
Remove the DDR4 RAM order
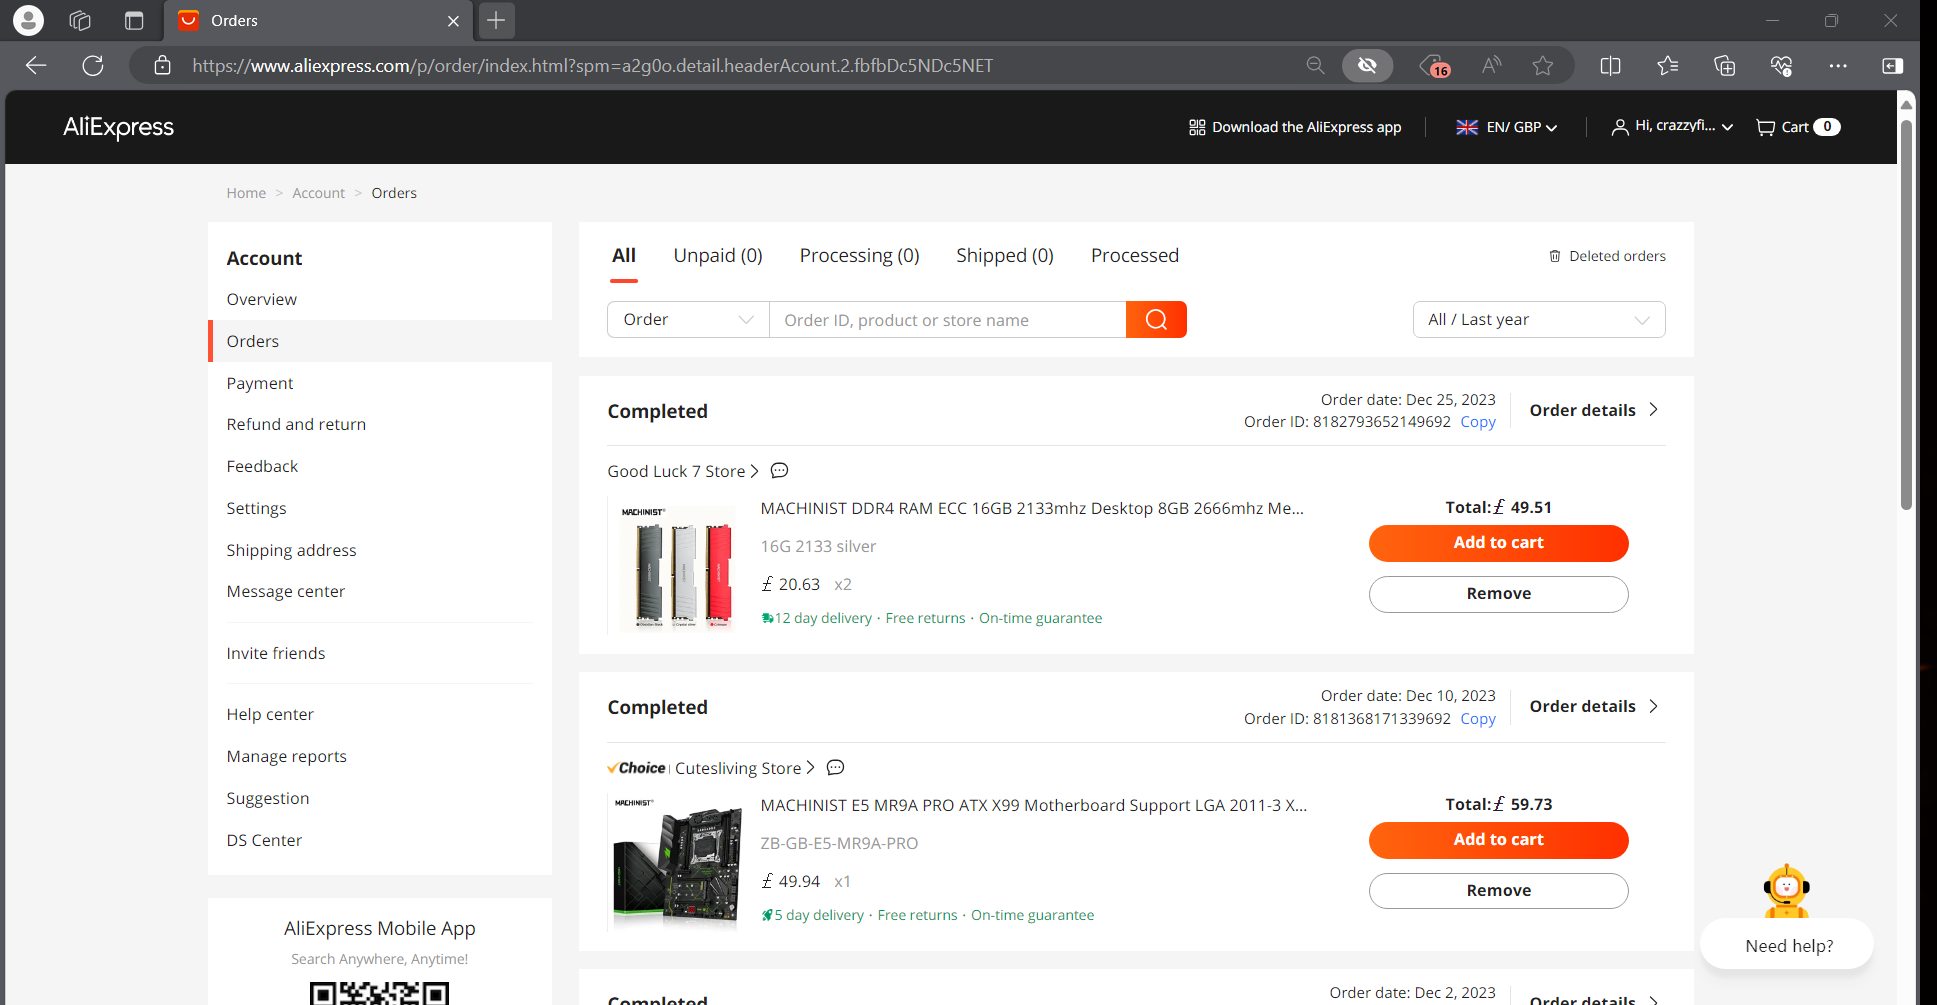pos(1498,594)
